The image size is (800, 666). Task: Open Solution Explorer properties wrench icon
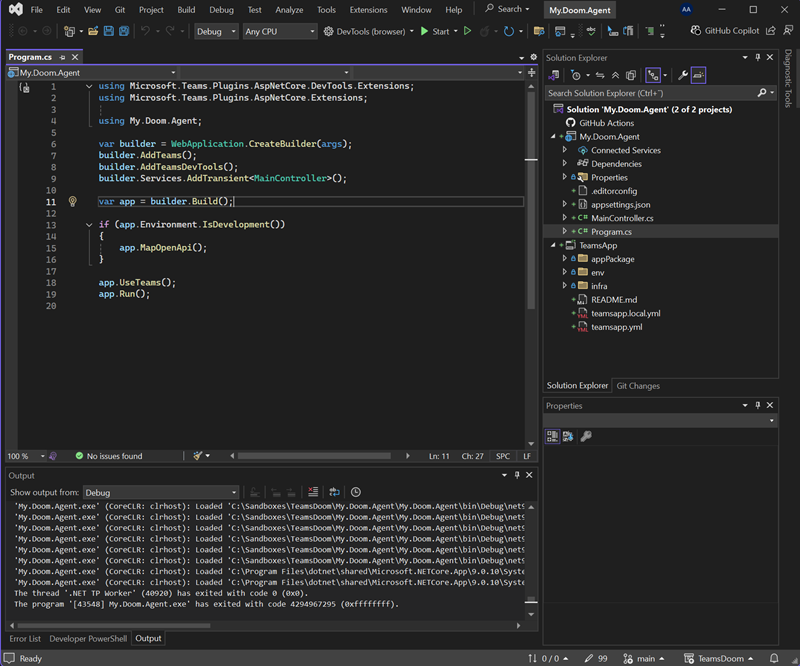tap(682, 75)
